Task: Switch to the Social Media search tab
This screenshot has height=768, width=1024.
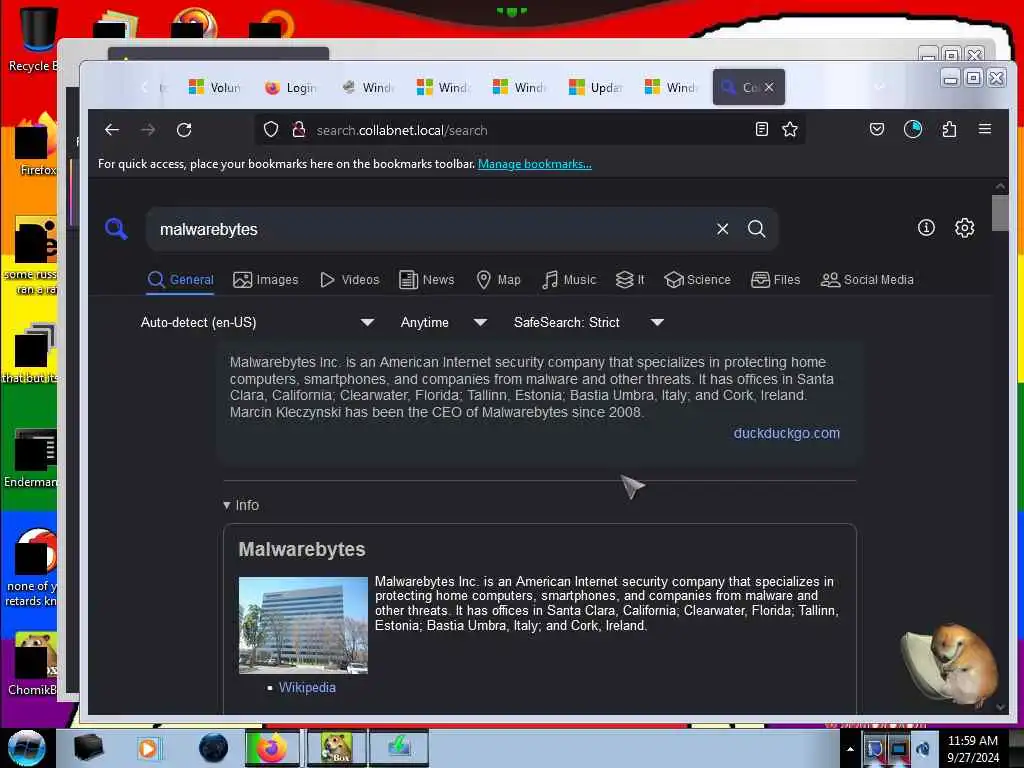Action: click(867, 280)
